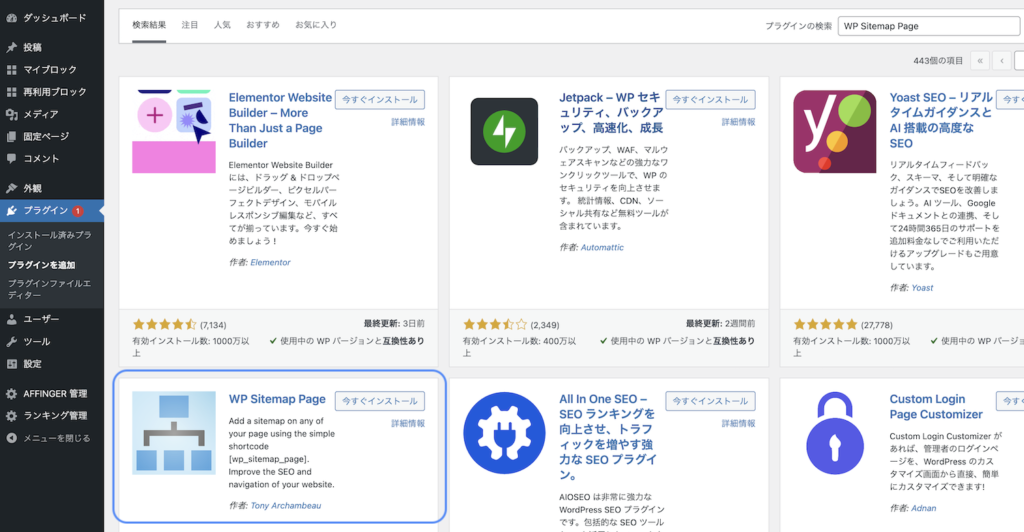Click the gear icon beside ランキング管理
1024x532 pixels.
click(11, 416)
